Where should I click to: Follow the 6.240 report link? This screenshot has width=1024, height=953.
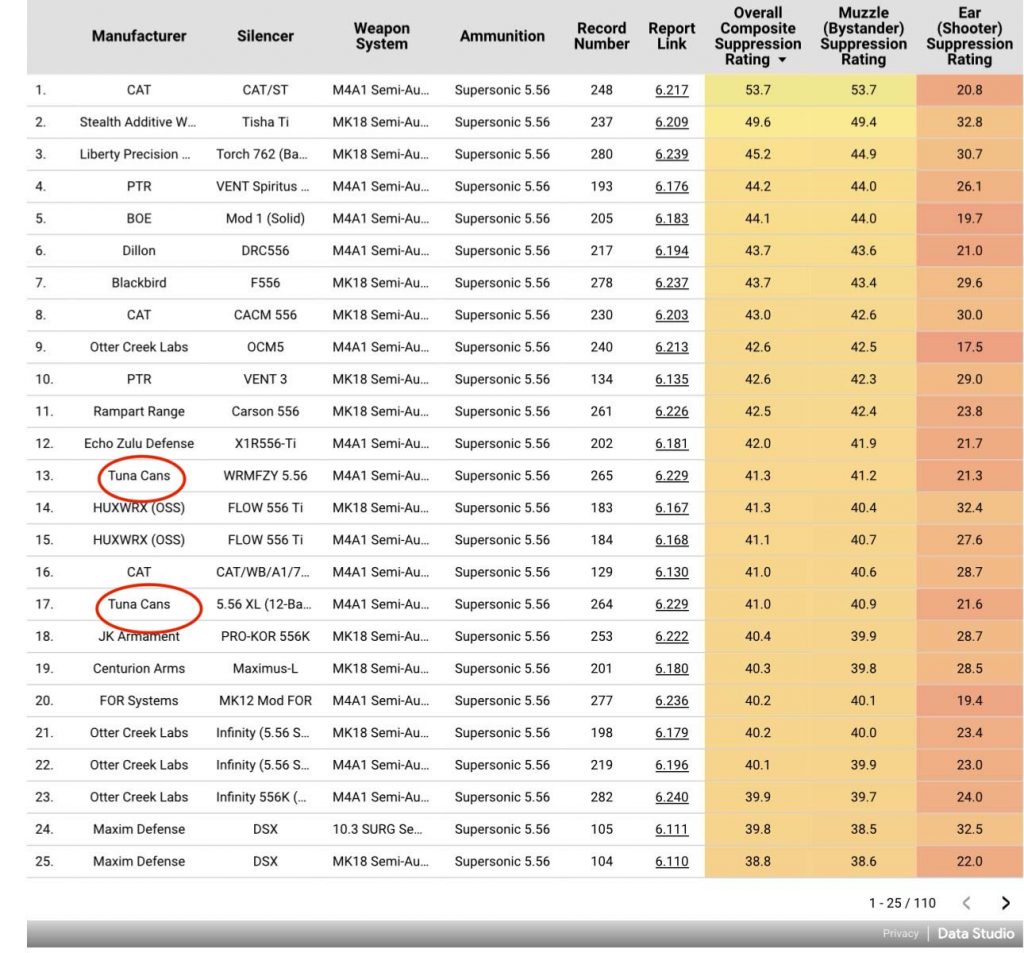tap(671, 797)
